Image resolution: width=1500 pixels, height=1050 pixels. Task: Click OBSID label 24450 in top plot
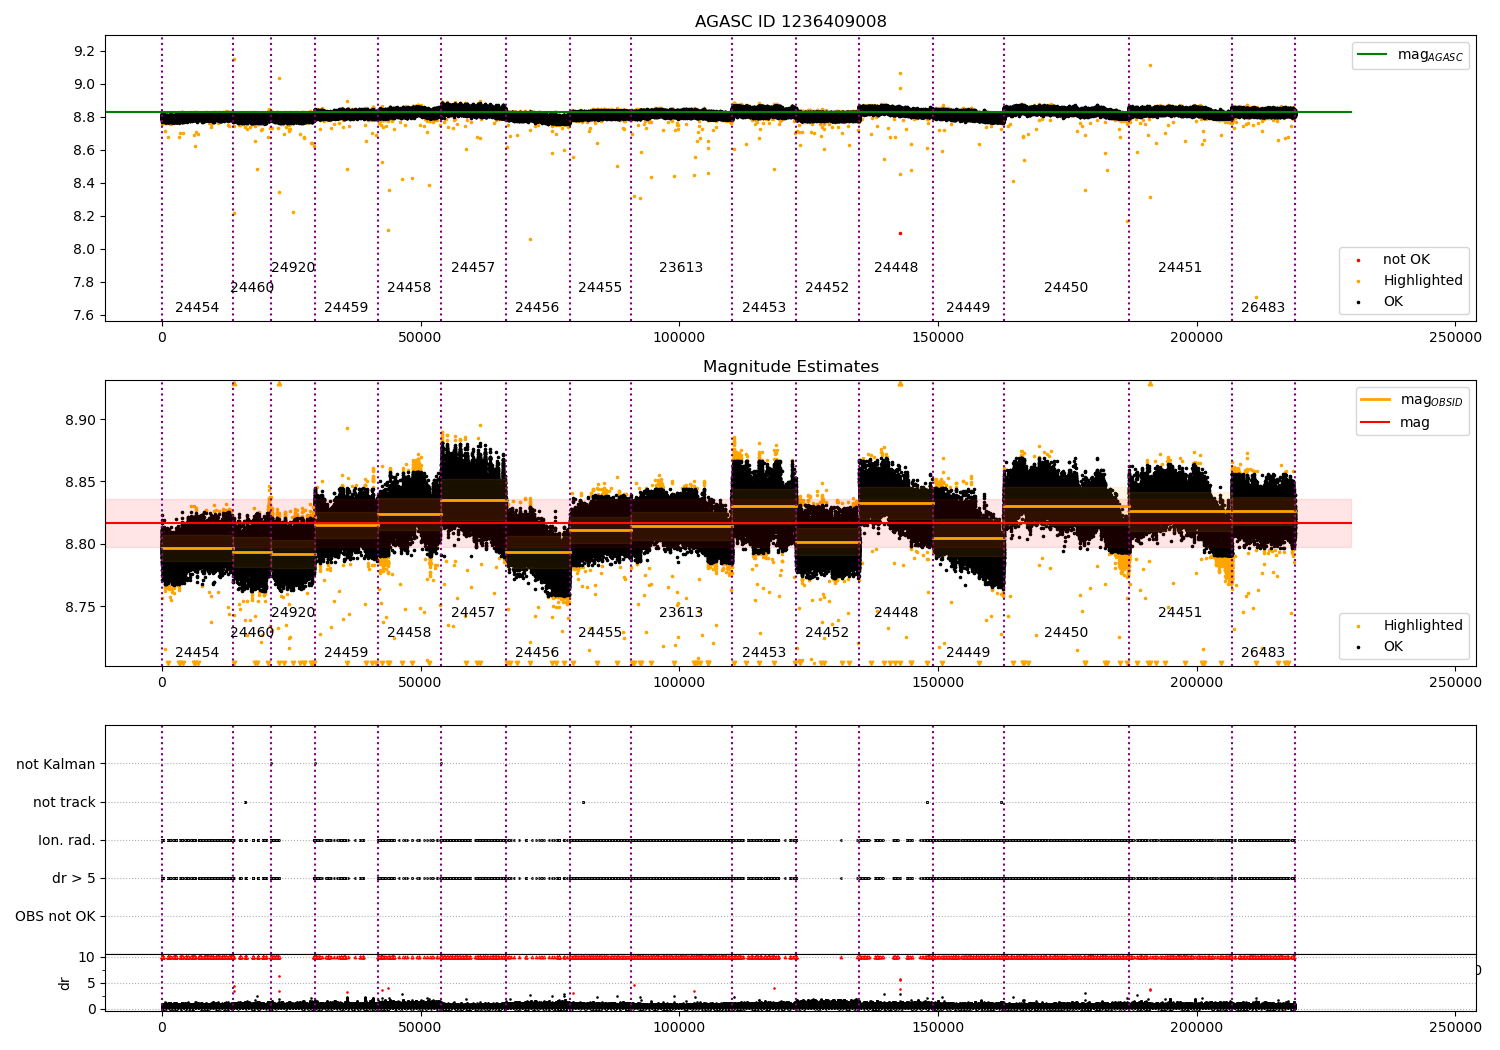1066,287
